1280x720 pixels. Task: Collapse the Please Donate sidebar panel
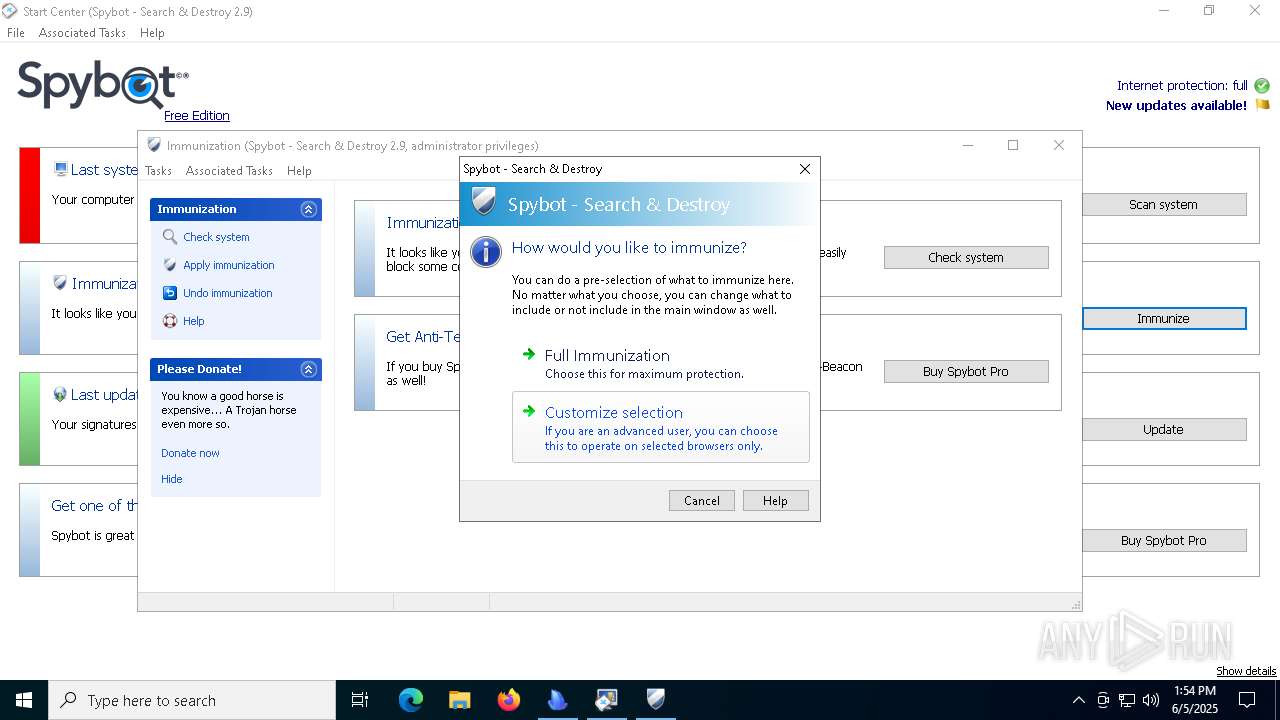click(x=308, y=369)
